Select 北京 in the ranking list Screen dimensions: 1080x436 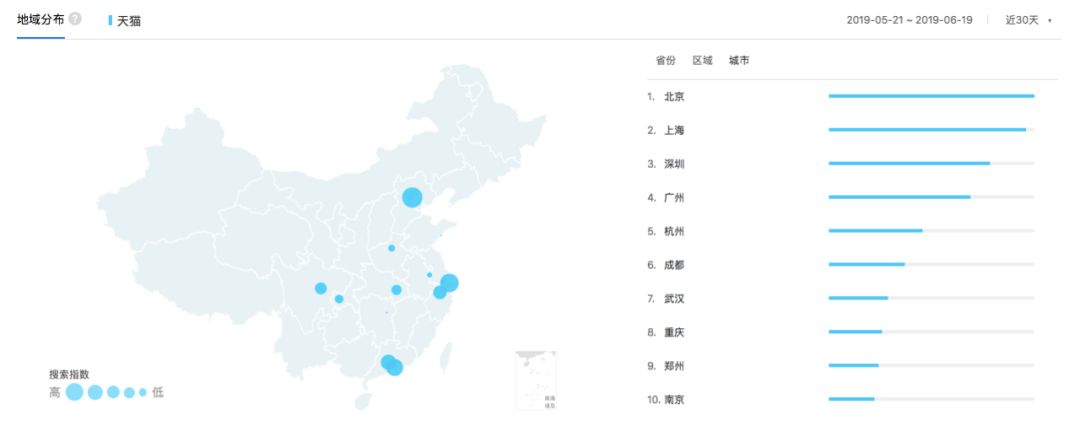click(674, 96)
